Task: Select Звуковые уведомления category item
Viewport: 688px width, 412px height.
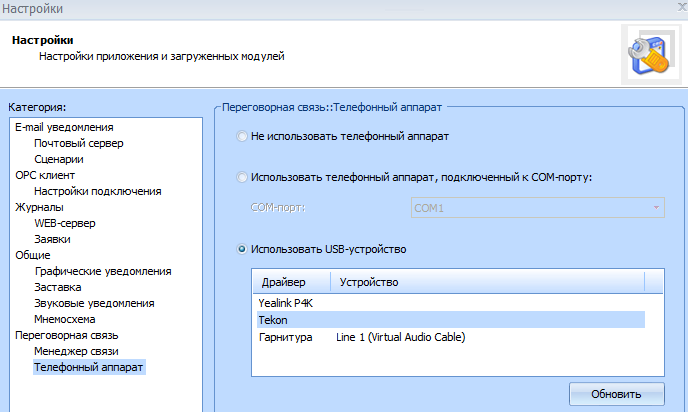Action: [94, 303]
